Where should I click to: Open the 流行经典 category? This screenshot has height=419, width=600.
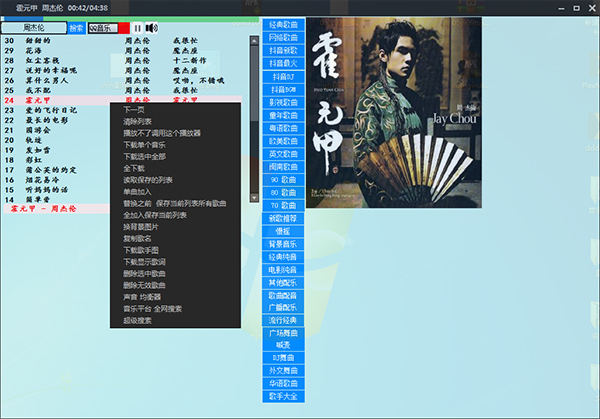pyautogui.click(x=283, y=320)
